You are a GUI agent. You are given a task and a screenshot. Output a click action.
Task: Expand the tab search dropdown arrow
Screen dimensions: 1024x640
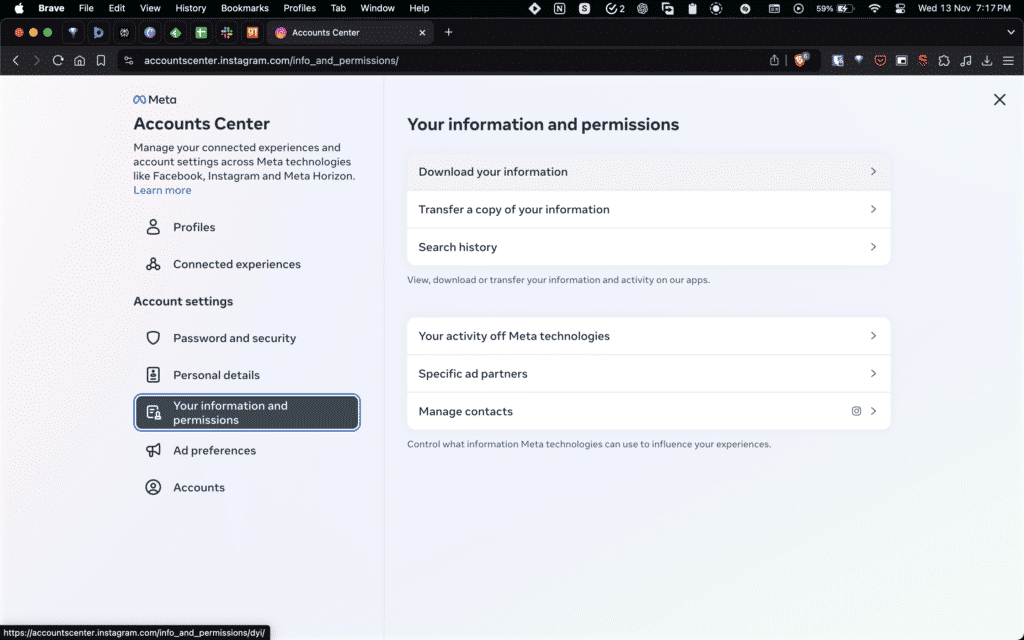tap(1011, 32)
